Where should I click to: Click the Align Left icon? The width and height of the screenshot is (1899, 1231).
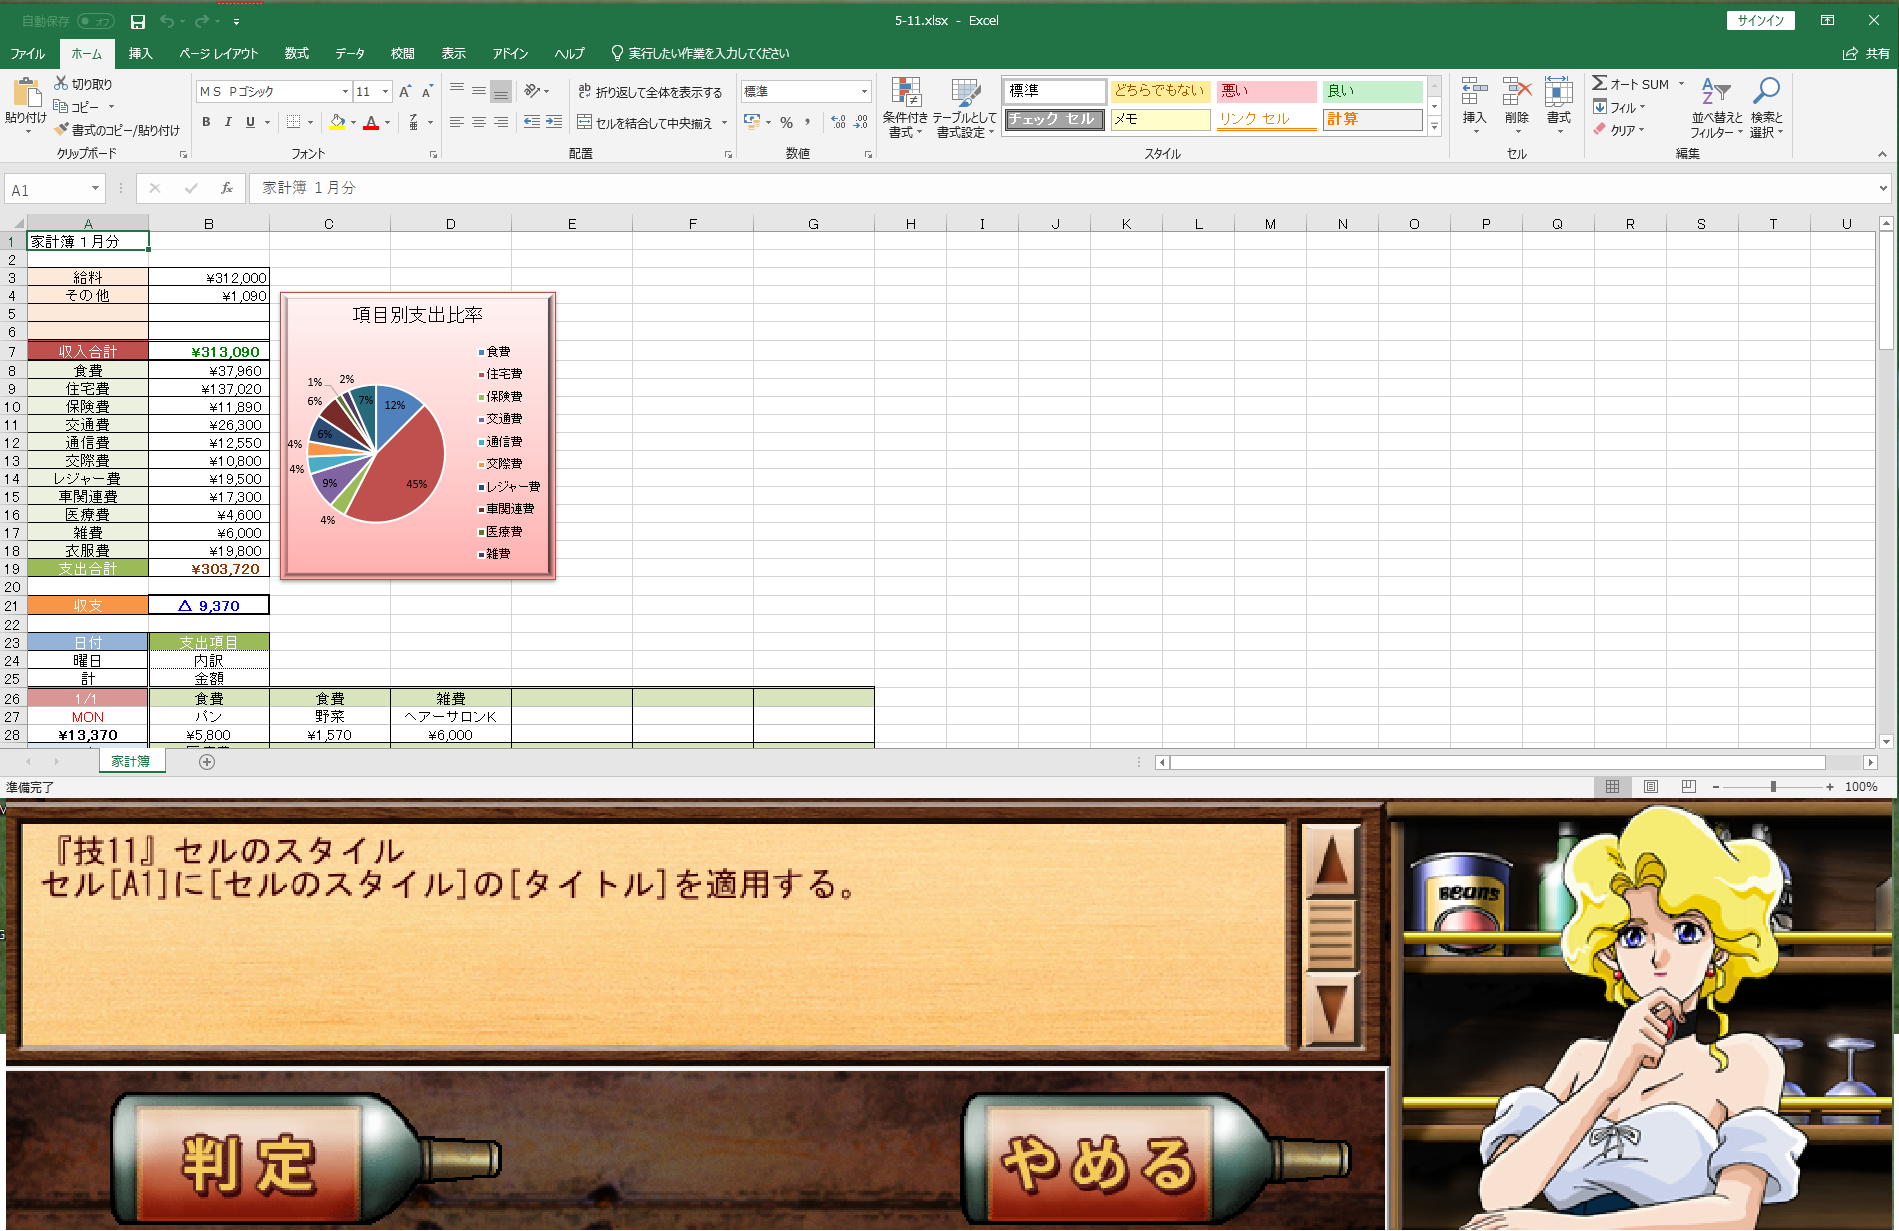click(456, 122)
